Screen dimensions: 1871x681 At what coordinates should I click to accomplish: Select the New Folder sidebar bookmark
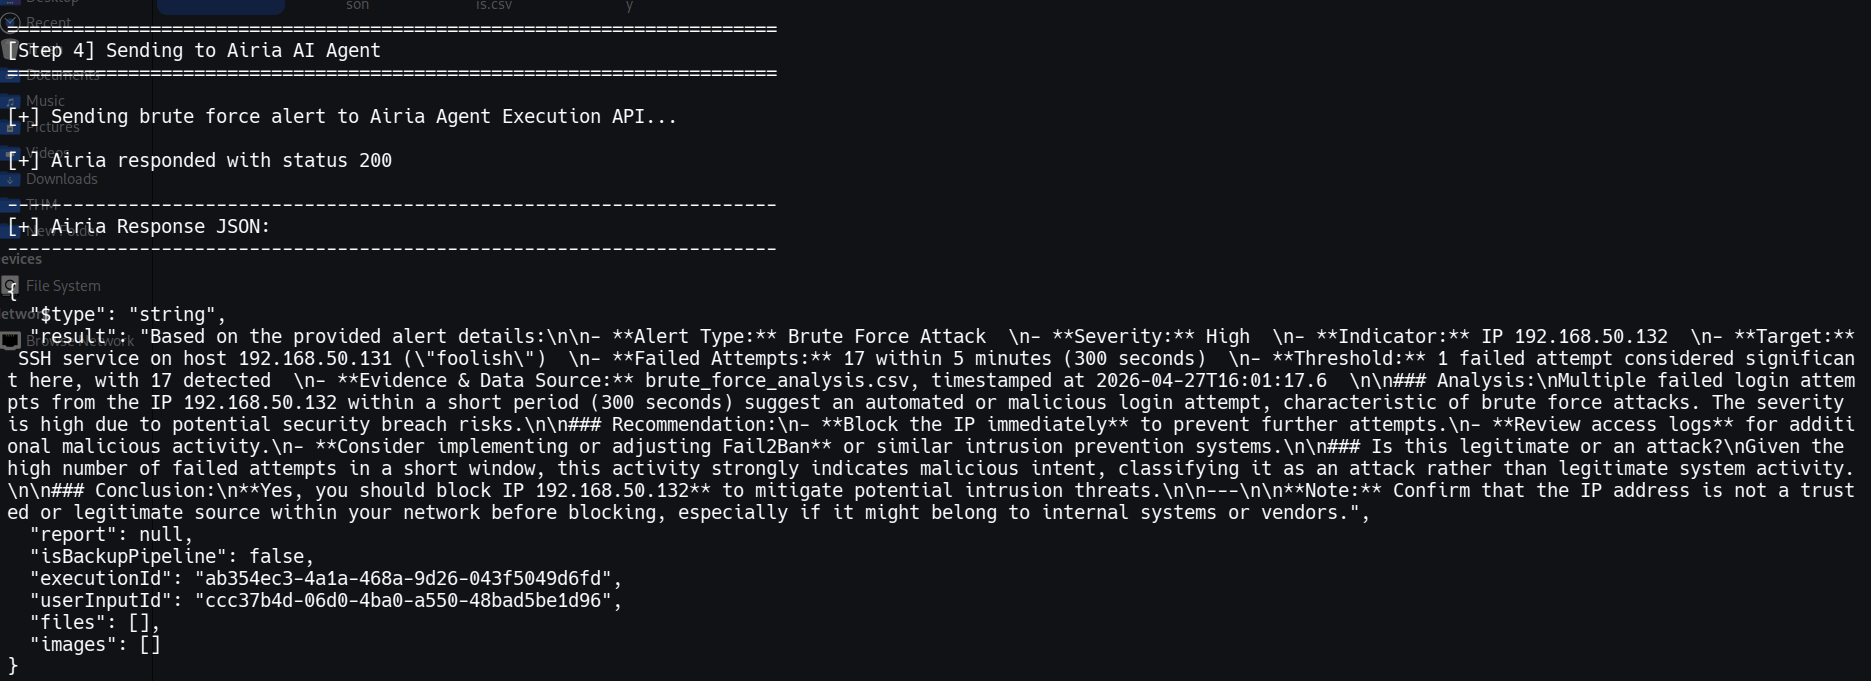60,231
